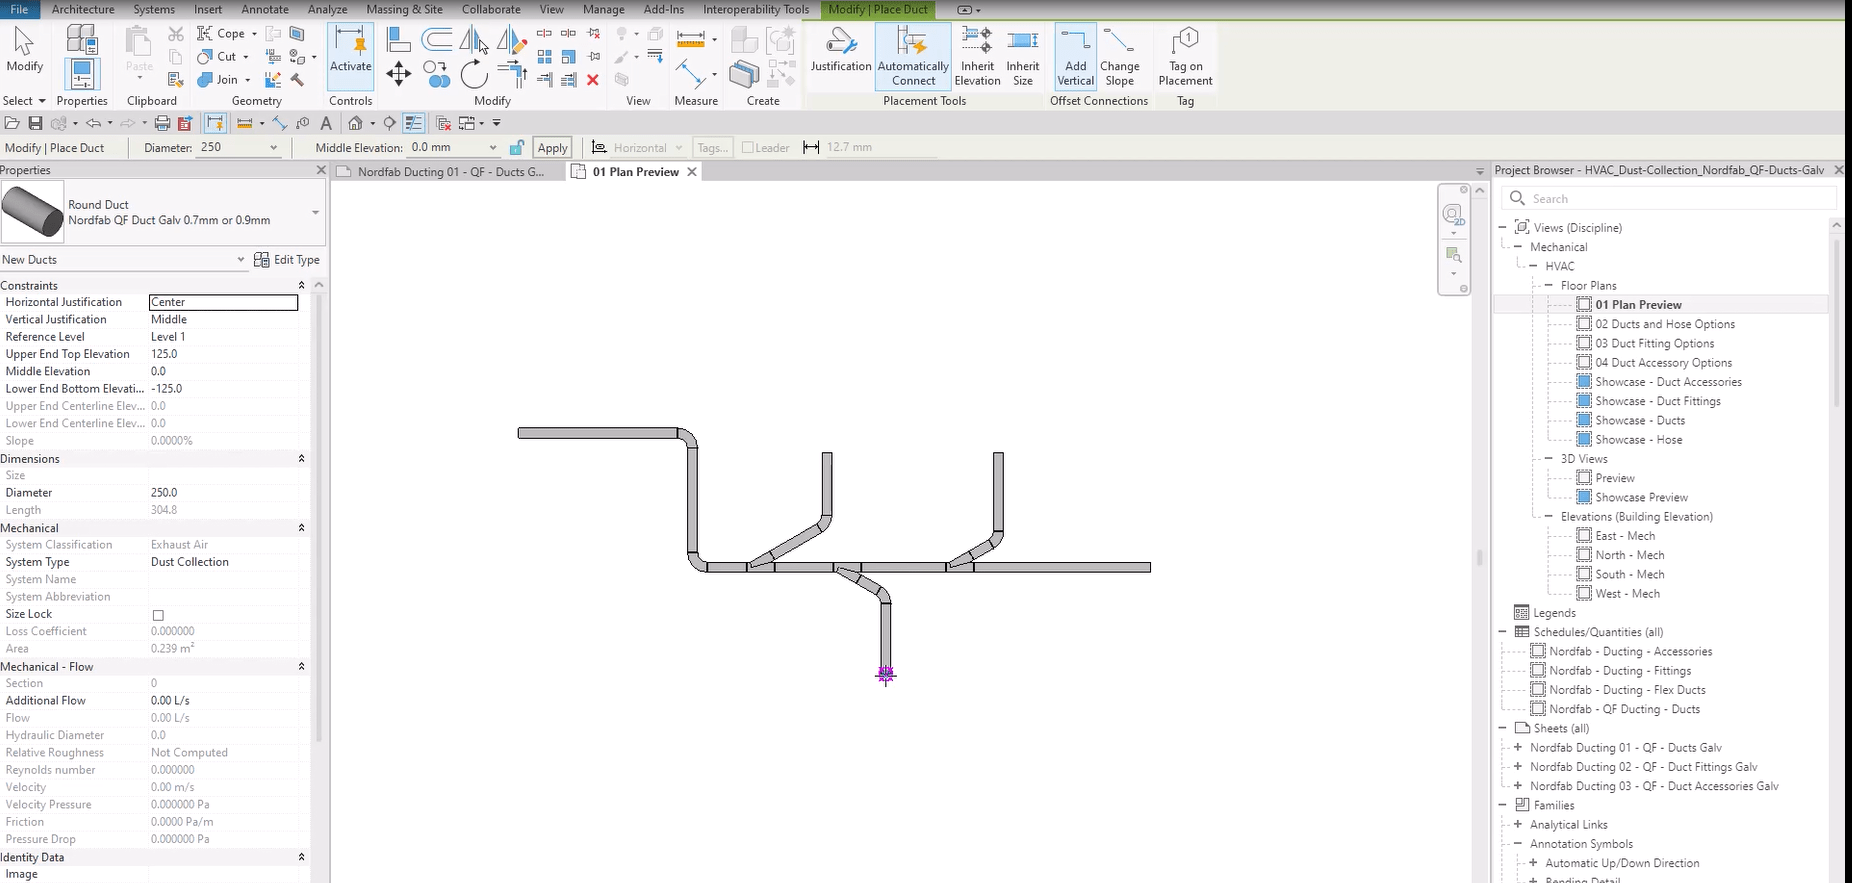Toggle the Leader checkbox
Screen dimensions: 1852x883
click(x=747, y=148)
